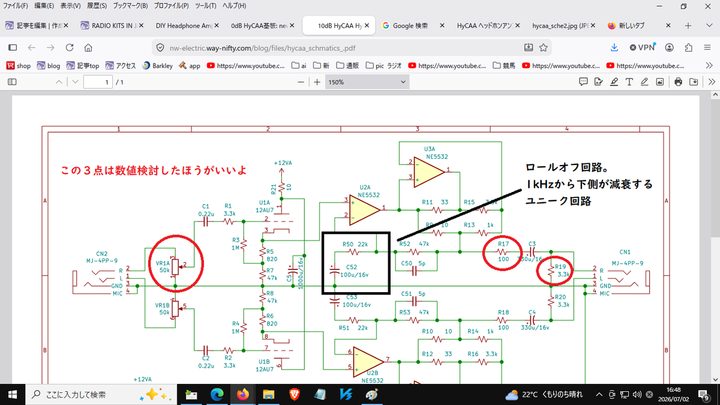The height and width of the screenshot is (405, 720).
Task: Open the Firefox account icon
Action: click(669, 47)
